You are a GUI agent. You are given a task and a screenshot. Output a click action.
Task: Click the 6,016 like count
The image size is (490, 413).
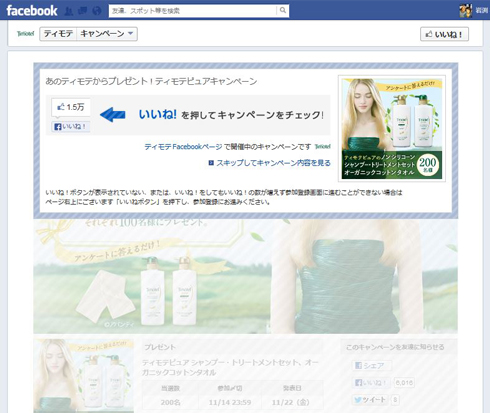[404, 383]
